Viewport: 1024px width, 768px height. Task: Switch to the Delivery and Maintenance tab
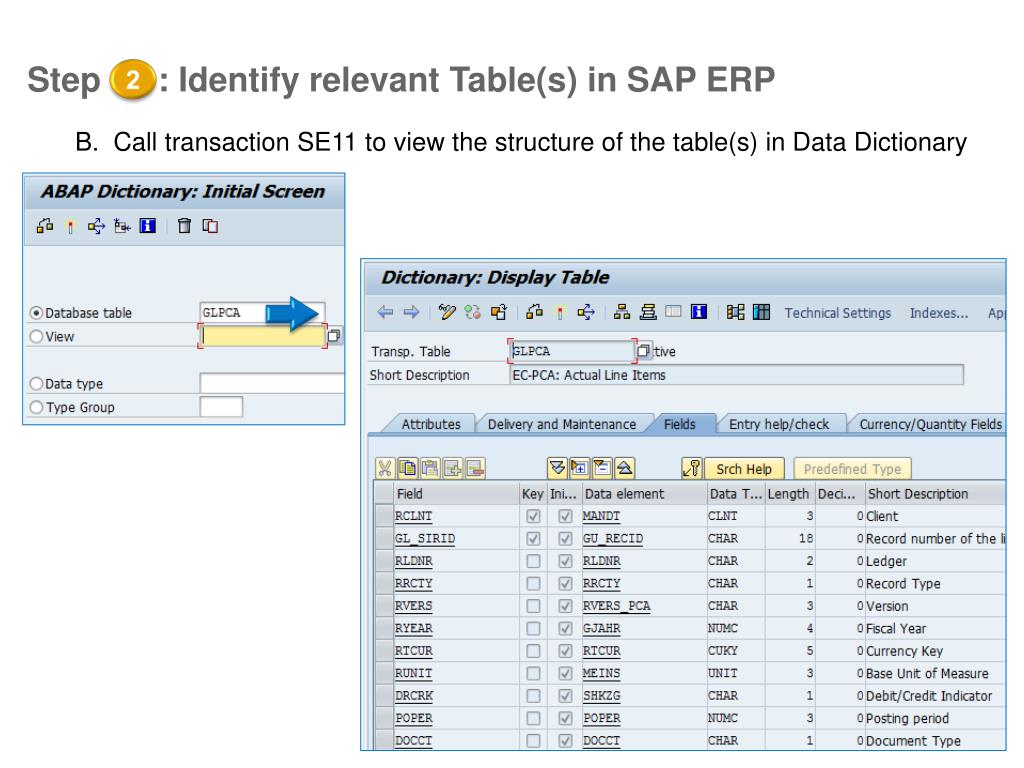coord(562,424)
